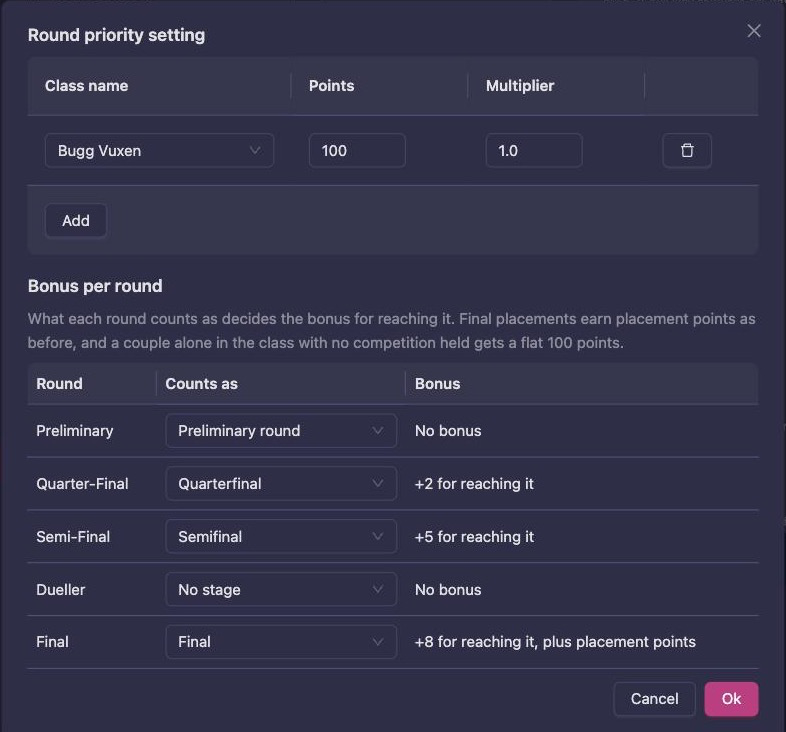
Task: Open the Semifinal counts-as dropdown
Action: pos(281,536)
